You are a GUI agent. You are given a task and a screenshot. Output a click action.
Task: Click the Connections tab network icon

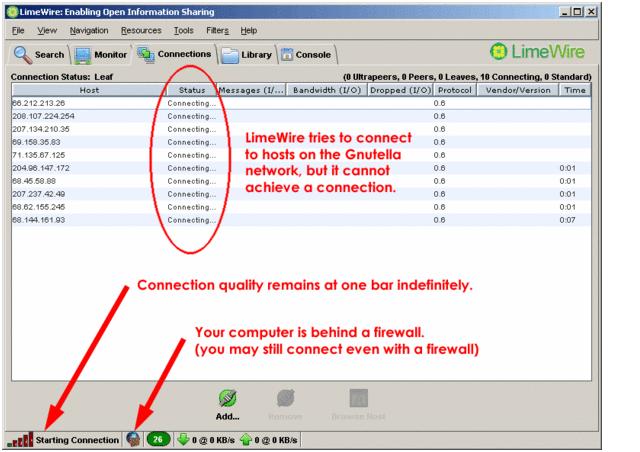click(x=146, y=55)
